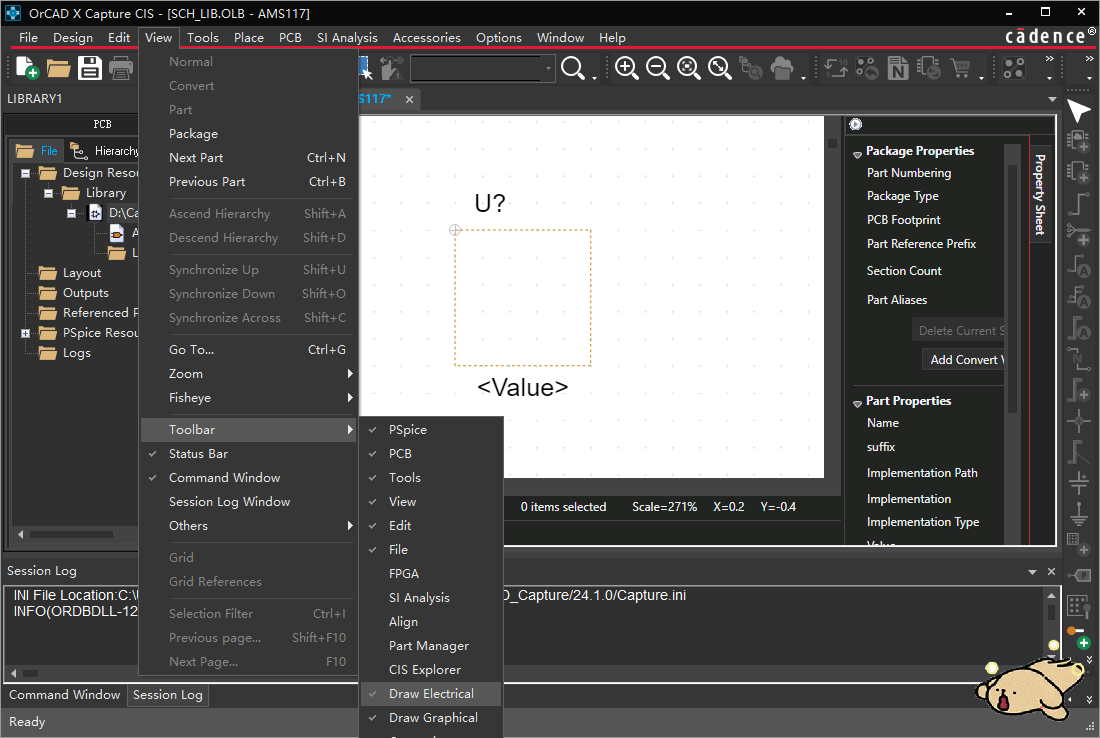Open the Others submenu
The height and width of the screenshot is (738, 1100).
249,525
